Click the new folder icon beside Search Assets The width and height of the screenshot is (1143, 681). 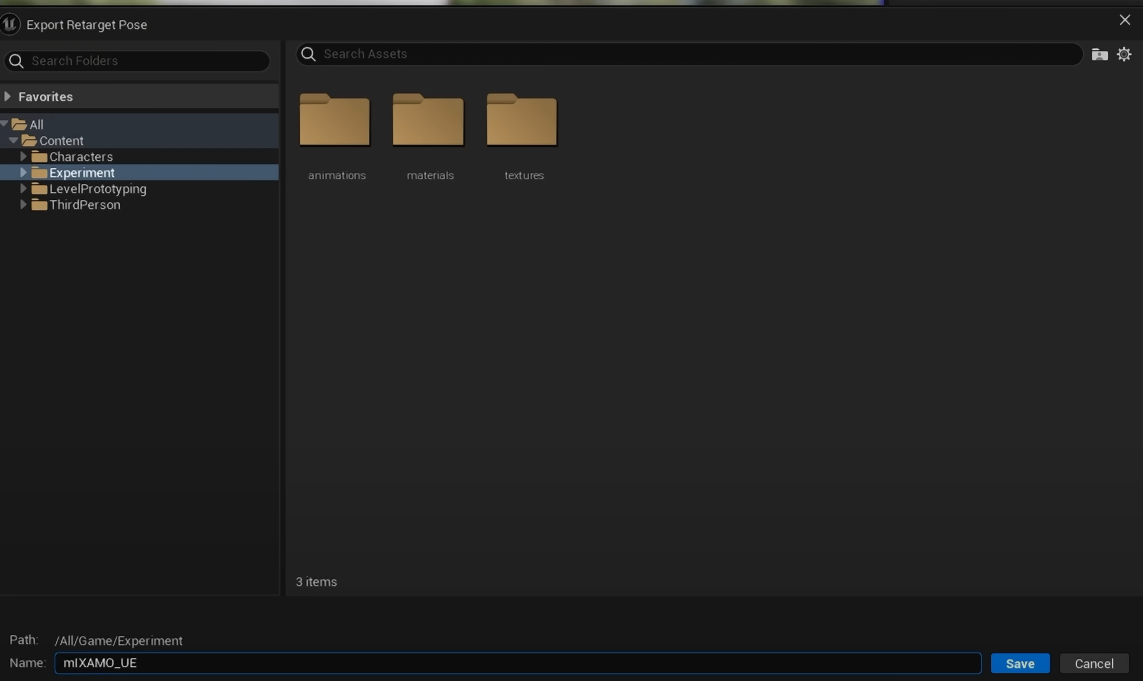tap(1099, 54)
